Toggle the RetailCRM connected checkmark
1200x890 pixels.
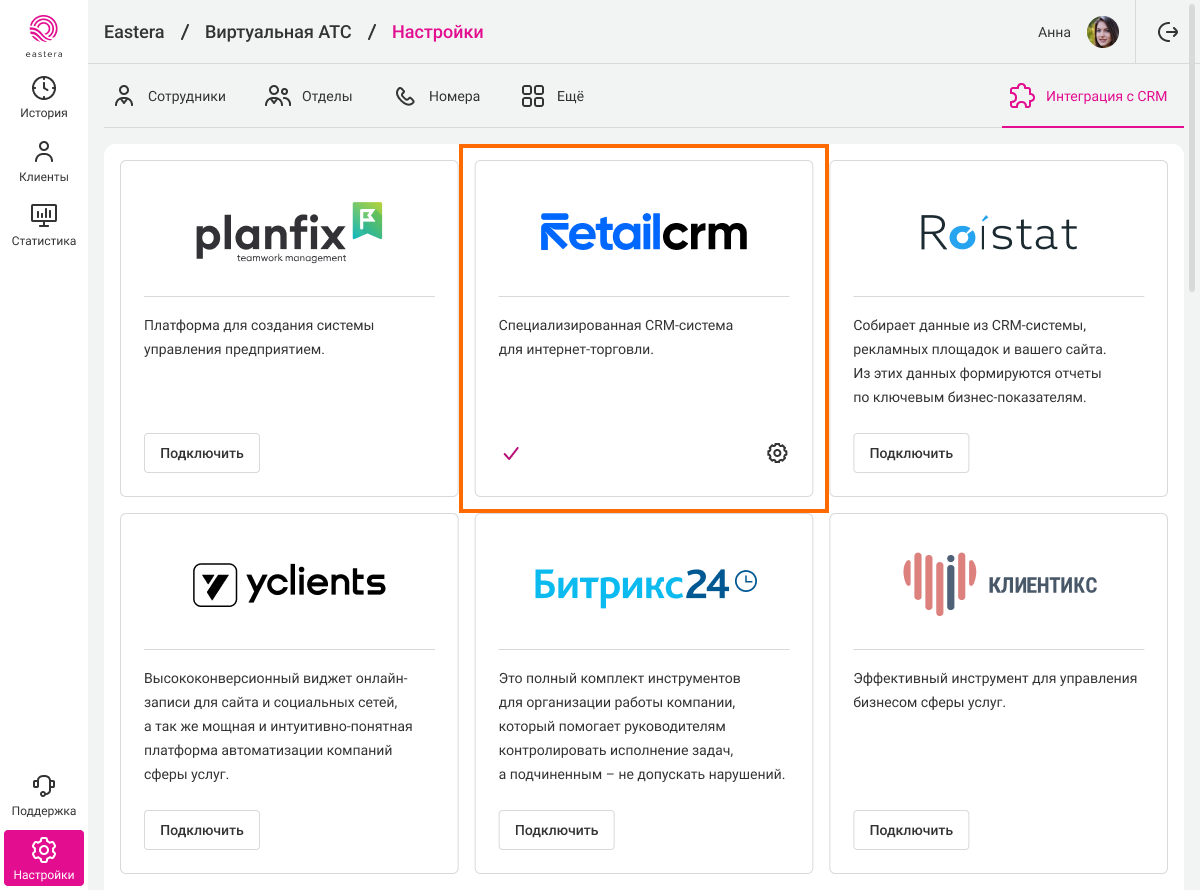point(511,453)
